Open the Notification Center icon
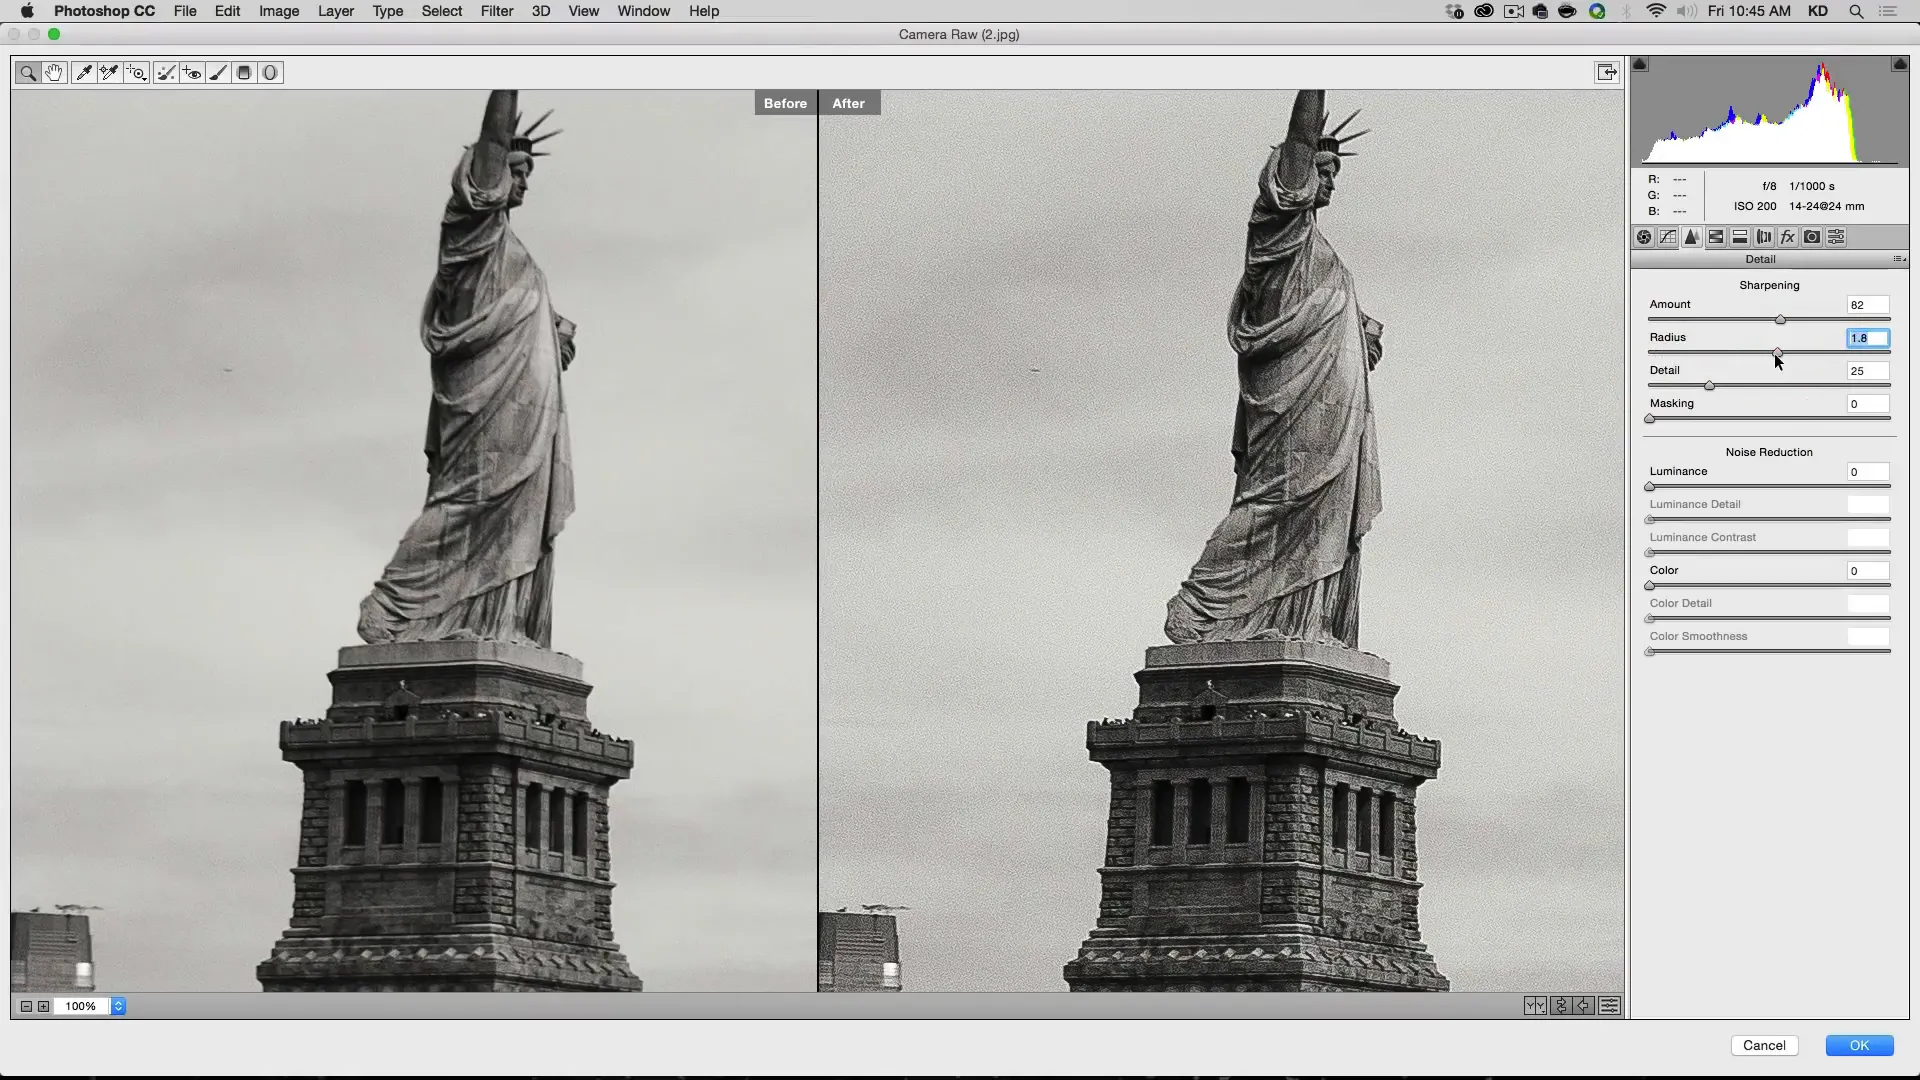 [x=1889, y=11]
